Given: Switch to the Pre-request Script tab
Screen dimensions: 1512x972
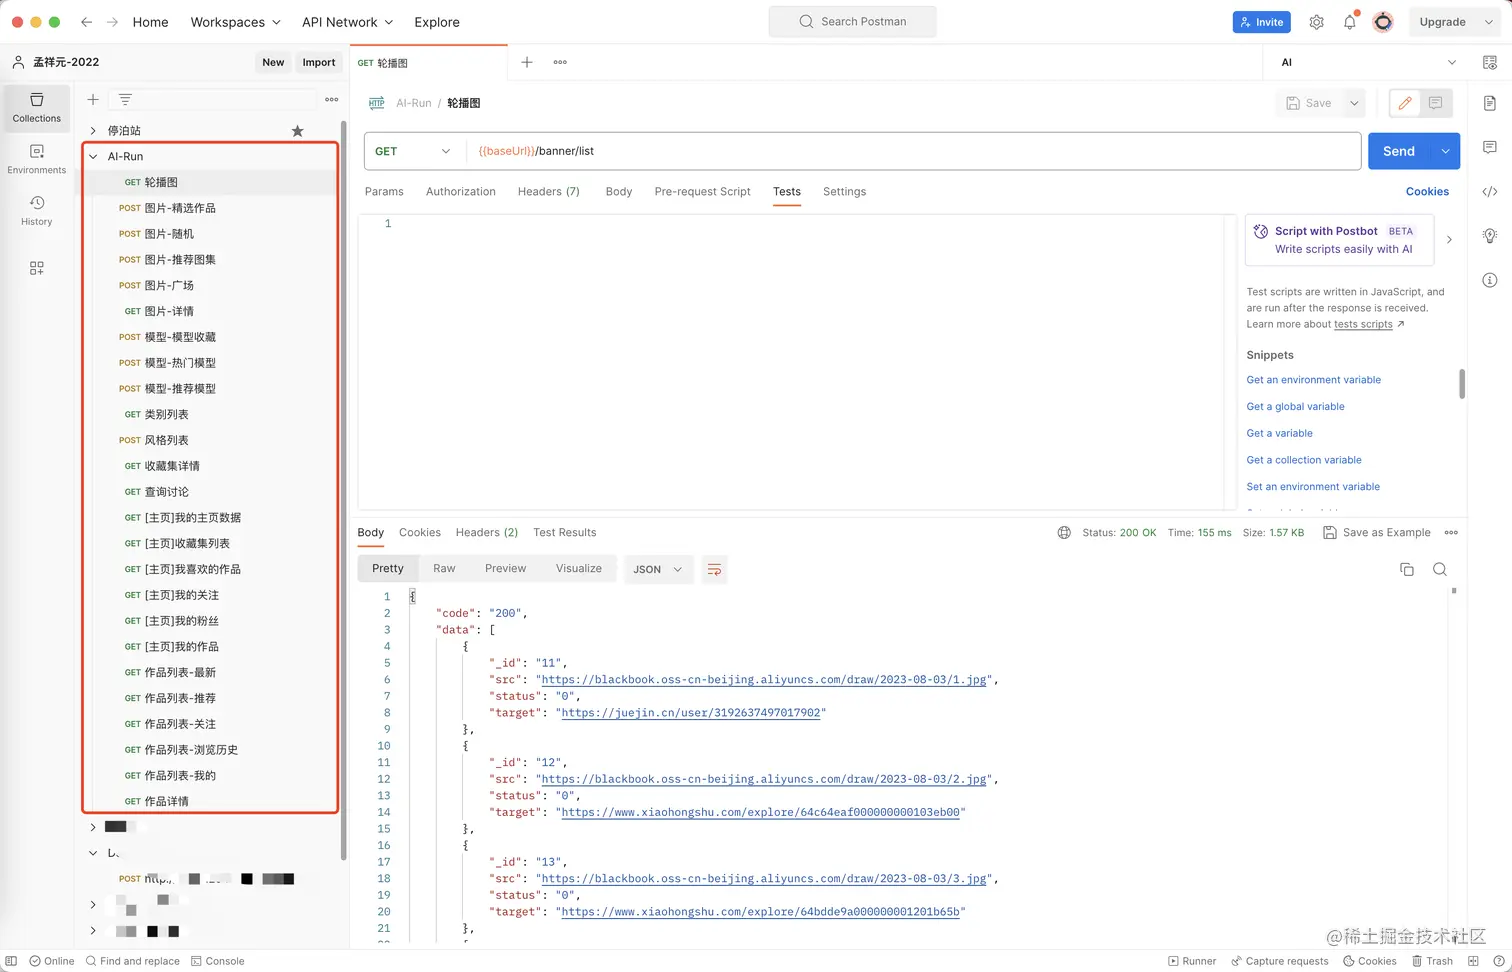Looking at the screenshot, I should click(x=702, y=192).
